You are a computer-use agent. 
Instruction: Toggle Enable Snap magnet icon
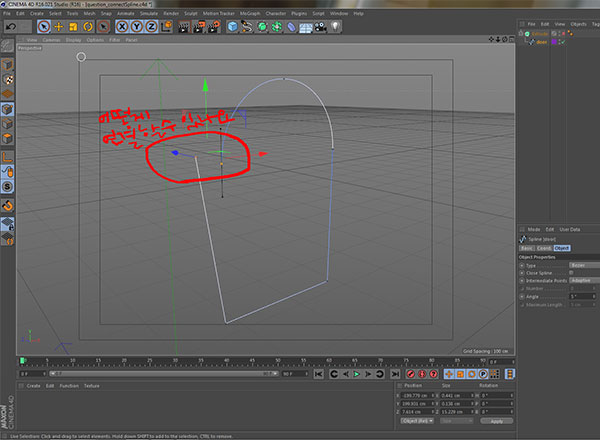[x=8, y=205]
